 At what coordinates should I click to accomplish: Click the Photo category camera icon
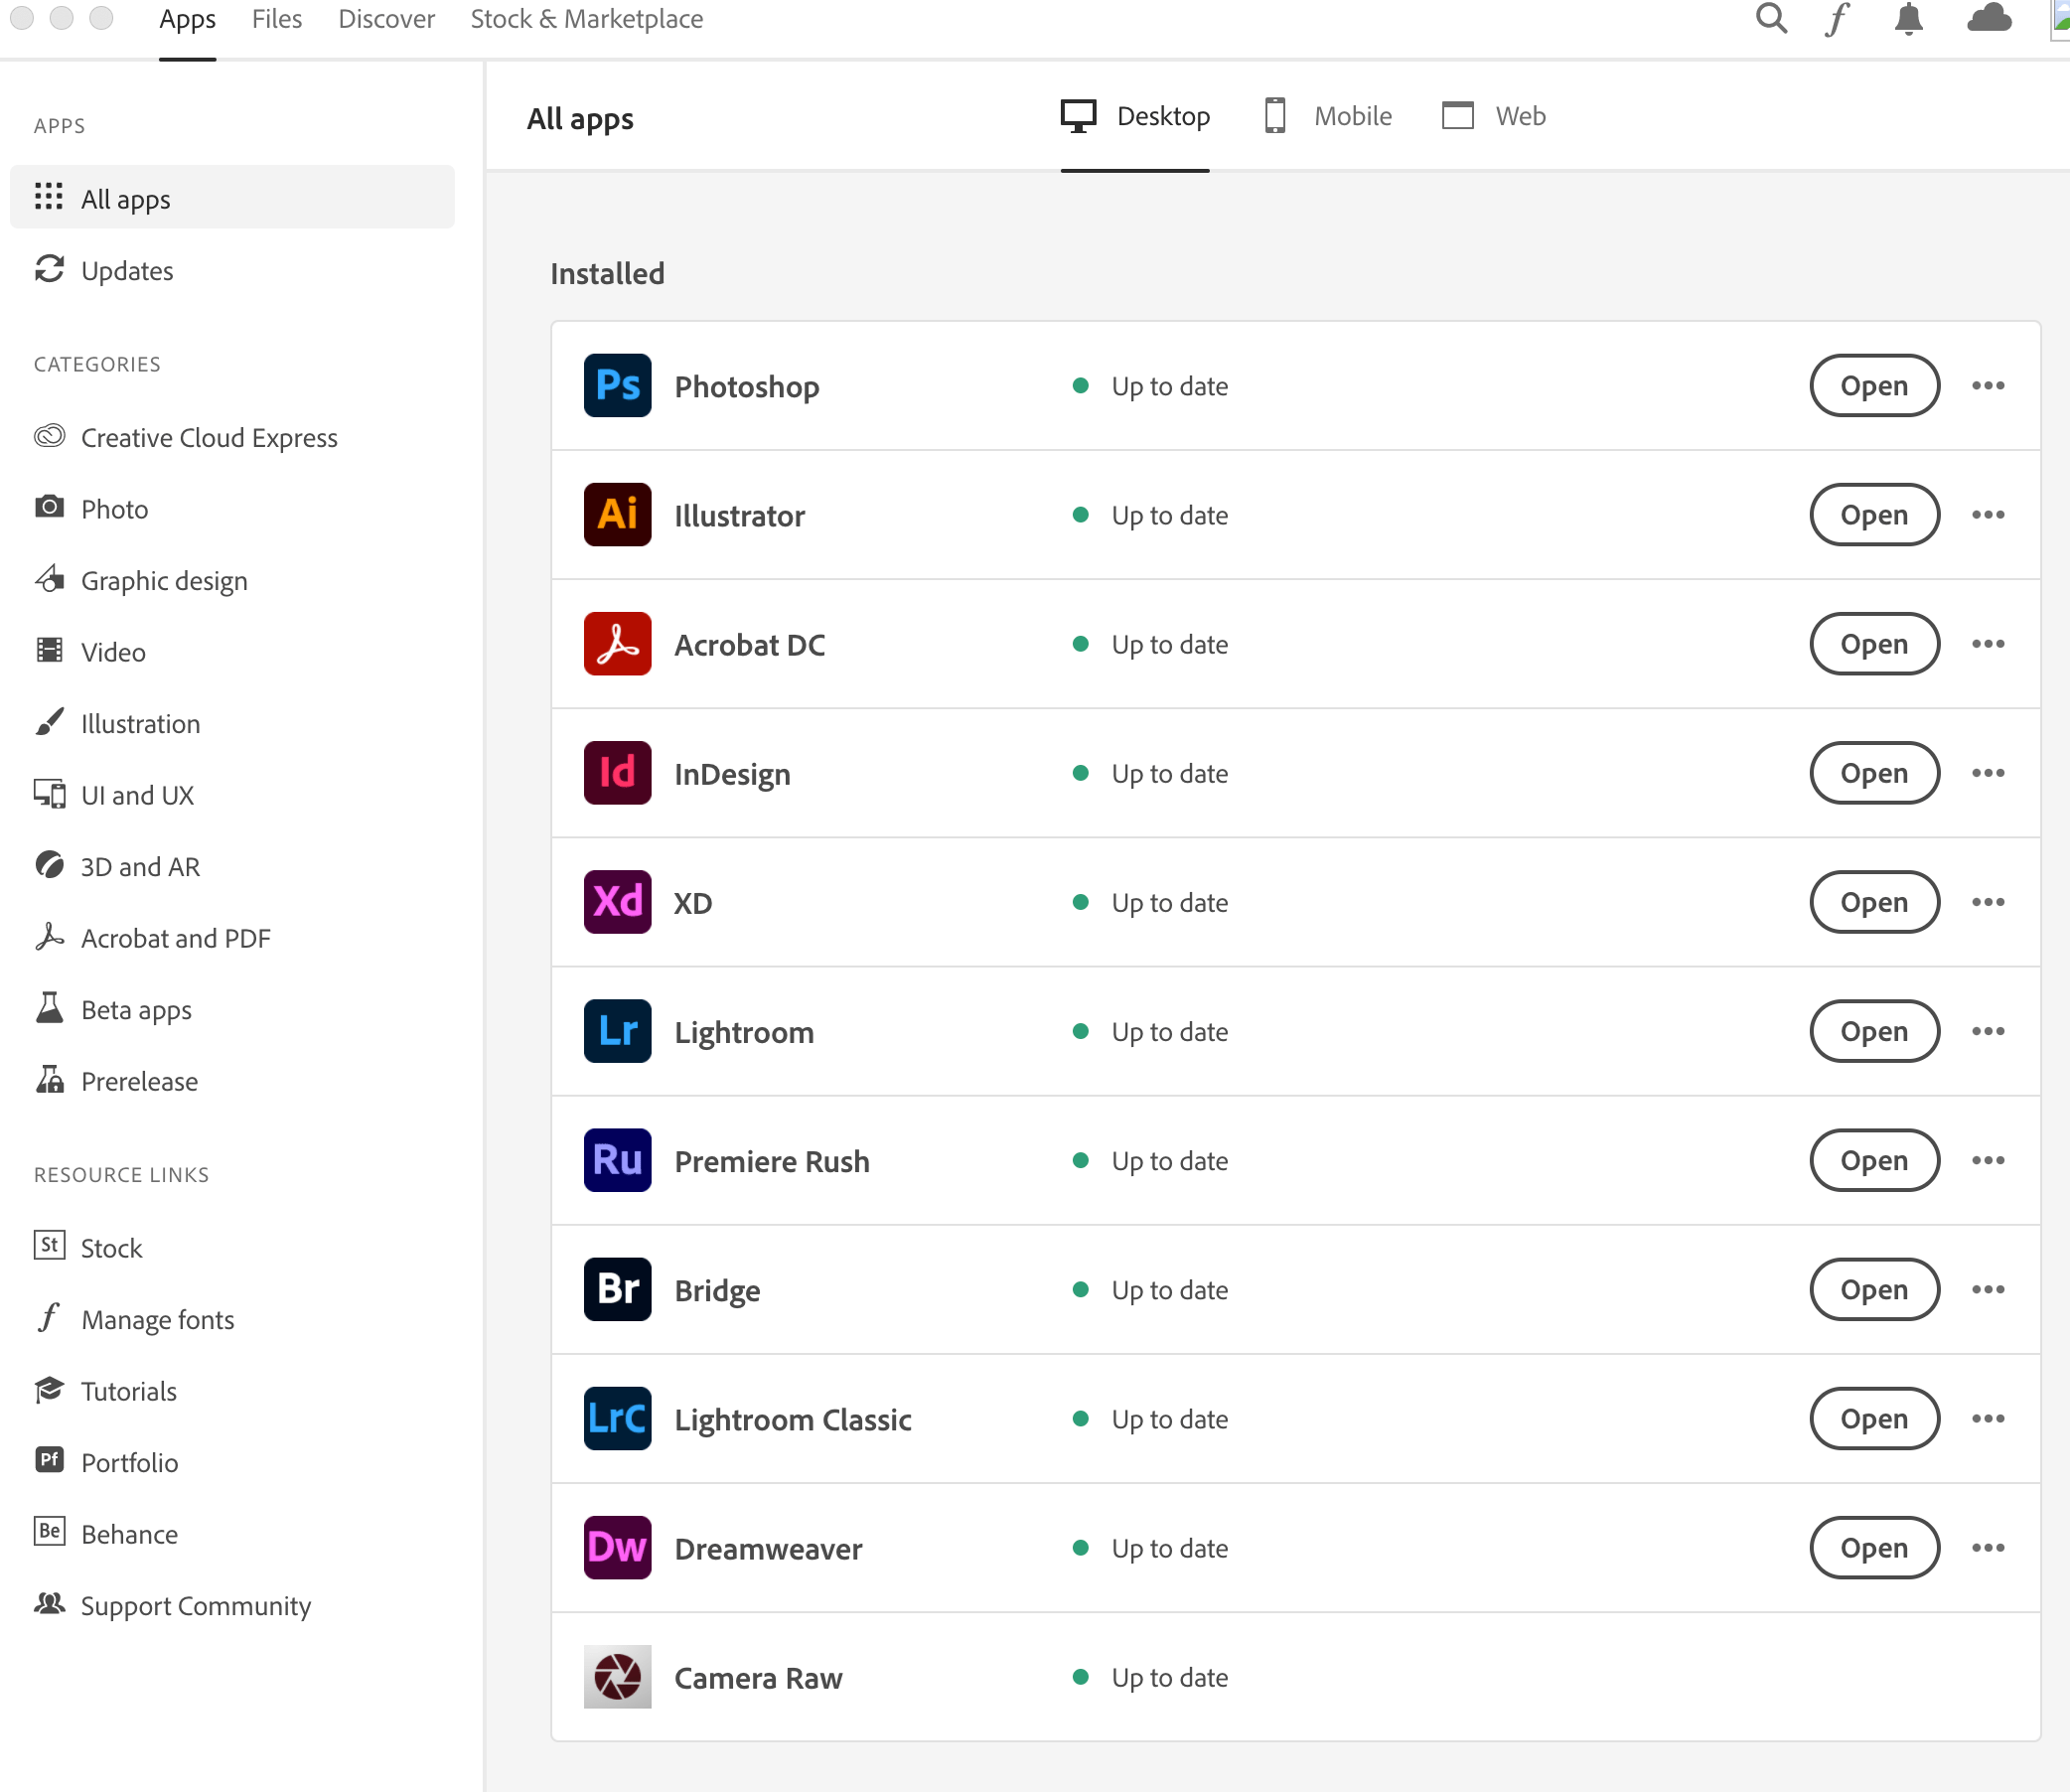[49, 508]
